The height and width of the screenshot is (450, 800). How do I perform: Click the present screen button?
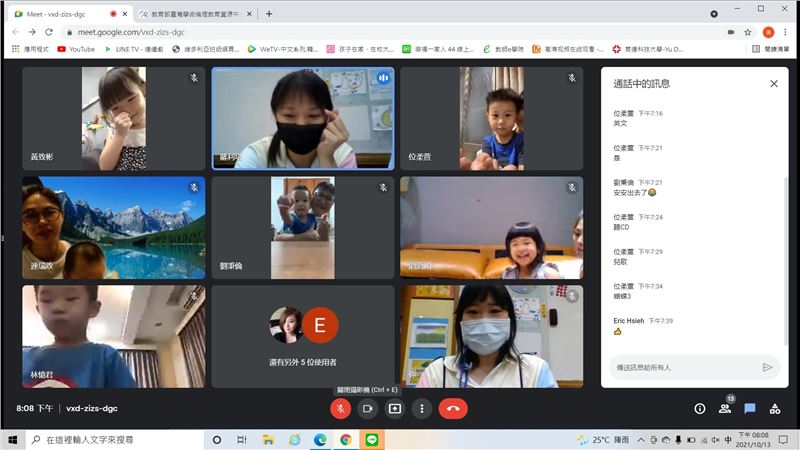pos(395,408)
